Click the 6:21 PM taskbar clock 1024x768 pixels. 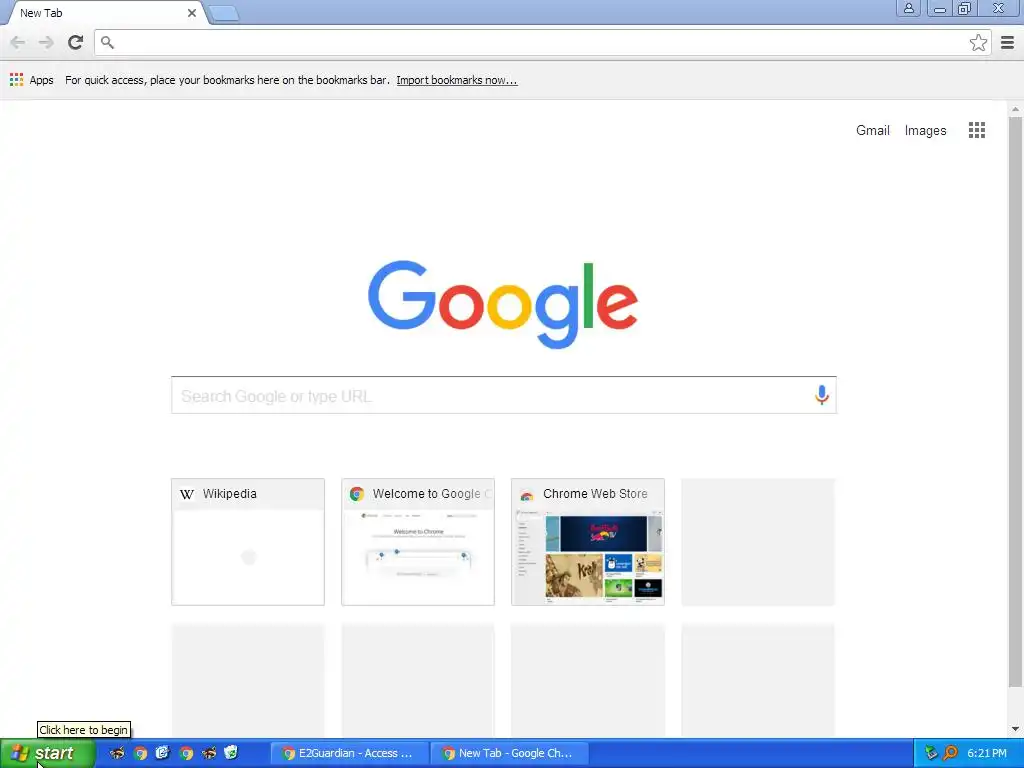987,753
